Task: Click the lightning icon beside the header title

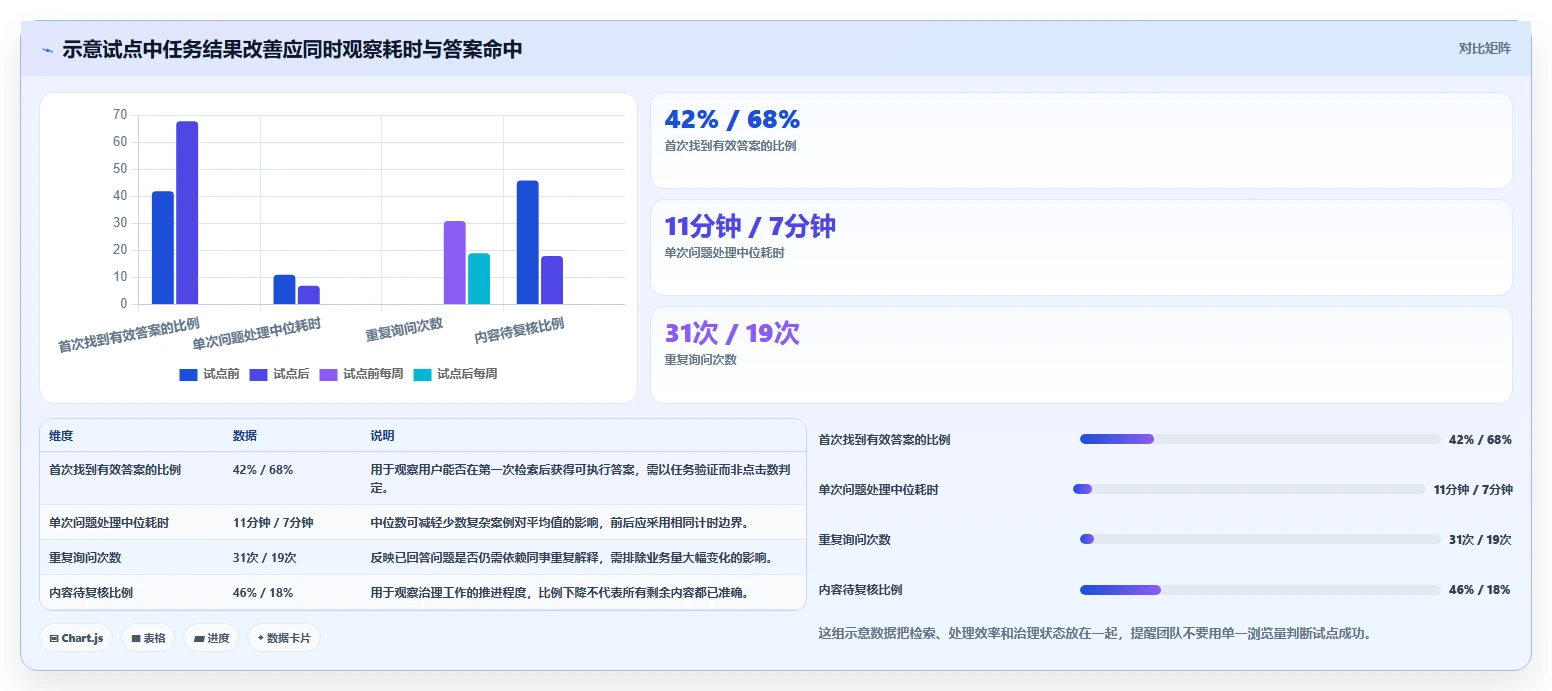Action: tap(47, 50)
